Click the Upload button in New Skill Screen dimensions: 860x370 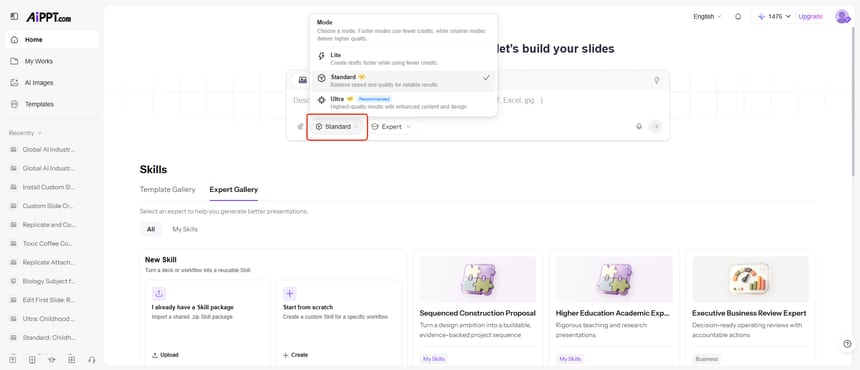pyautogui.click(x=165, y=355)
